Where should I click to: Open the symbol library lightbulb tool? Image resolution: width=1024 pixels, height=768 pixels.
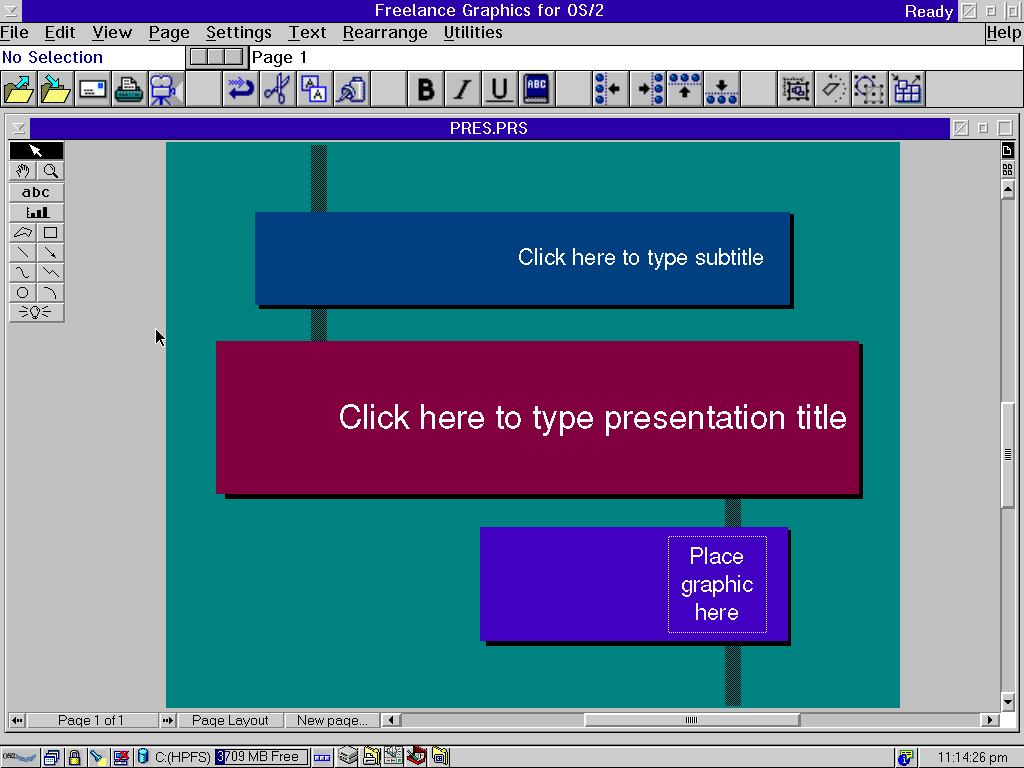[x=37, y=312]
